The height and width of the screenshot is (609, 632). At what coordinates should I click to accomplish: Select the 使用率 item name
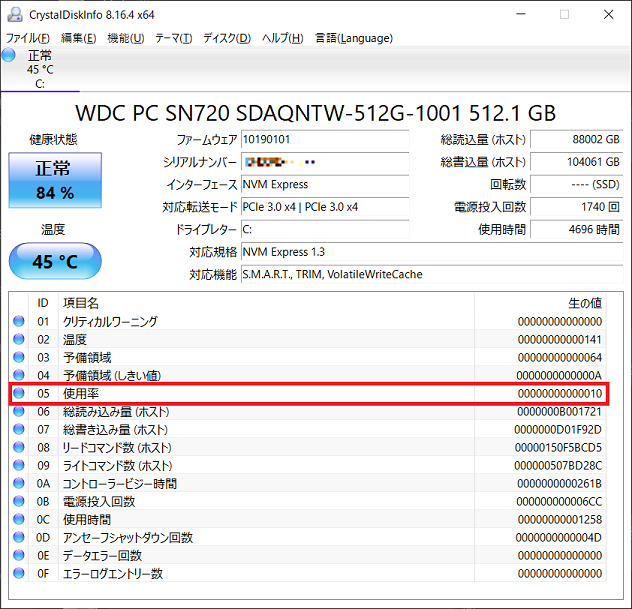click(81, 394)
